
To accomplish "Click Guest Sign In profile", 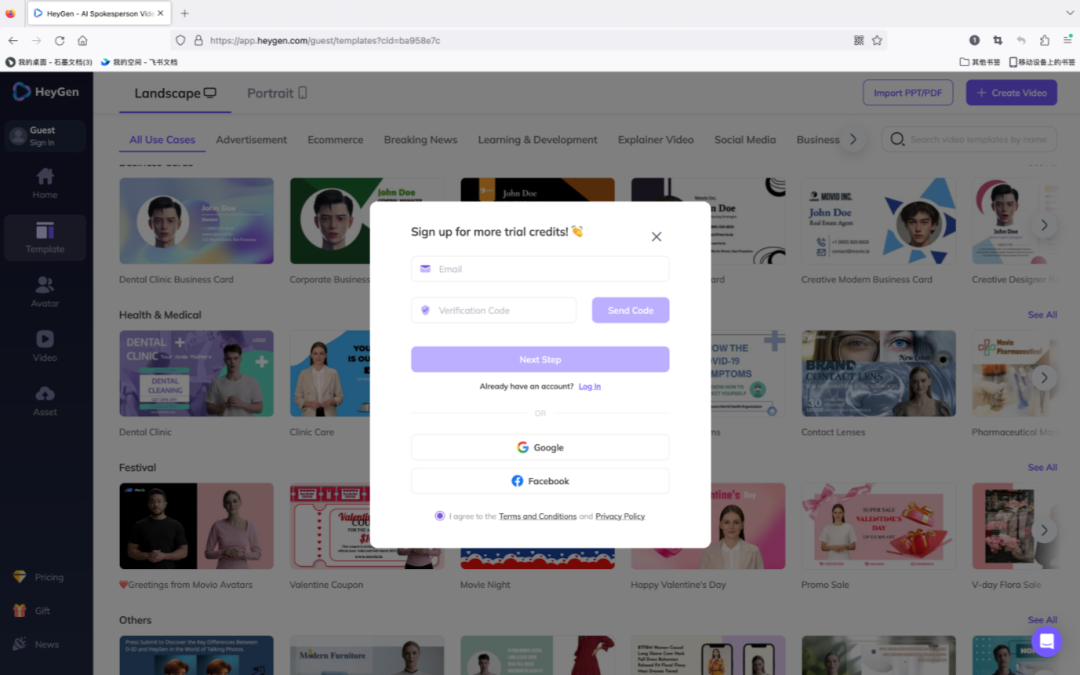I will click(x=45, y=136).
